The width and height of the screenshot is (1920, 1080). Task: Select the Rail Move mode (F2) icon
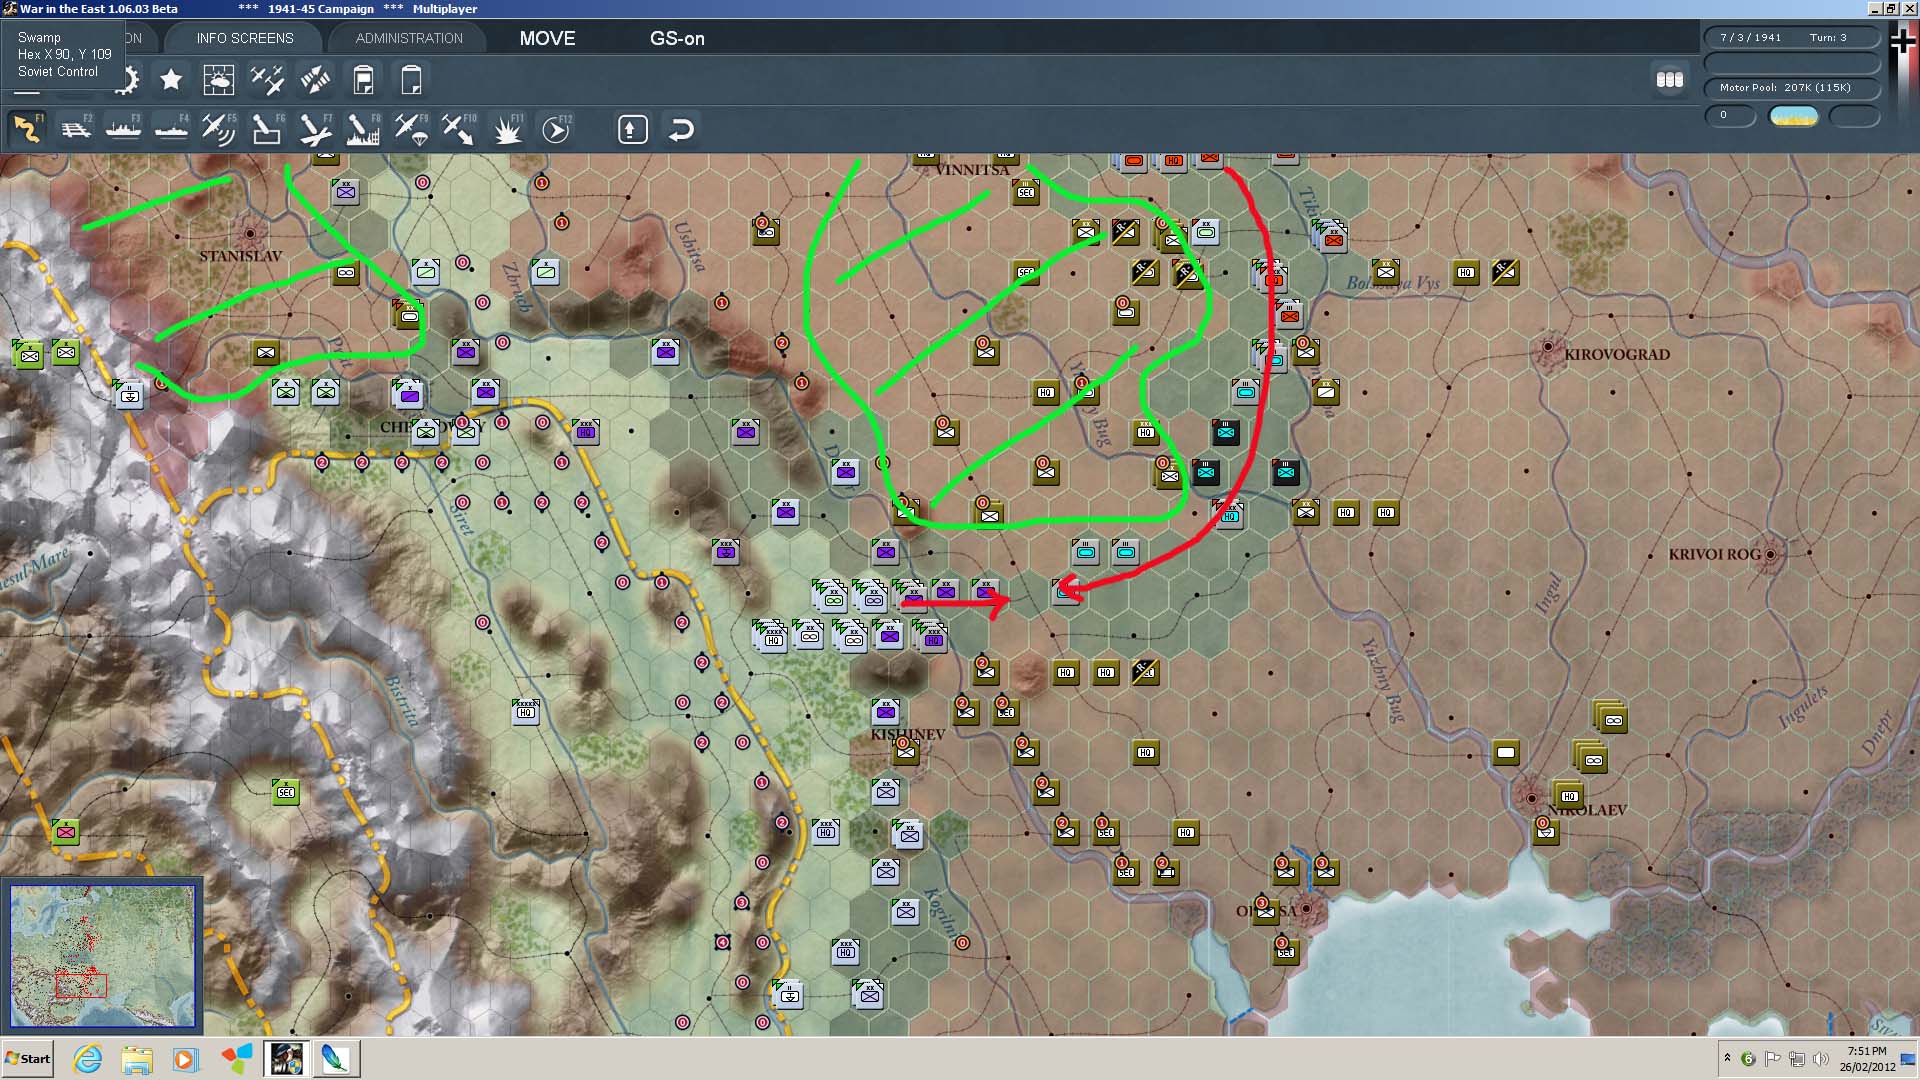75,129
